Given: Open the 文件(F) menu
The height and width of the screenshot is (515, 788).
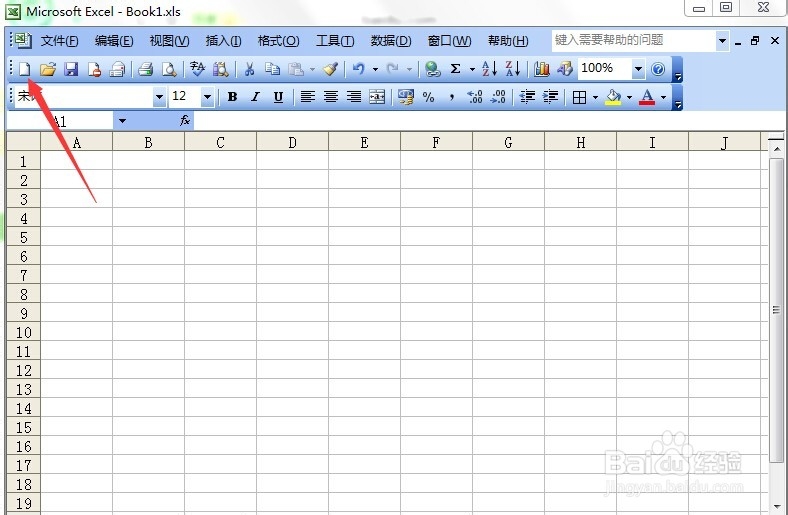Looking at the screenshot, I should click(x=59, y=41).
